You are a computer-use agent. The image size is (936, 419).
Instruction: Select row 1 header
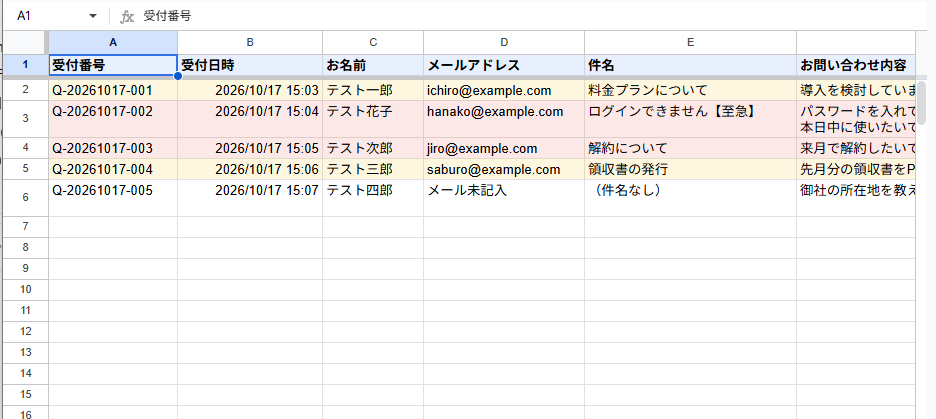[x=25, y=65]
